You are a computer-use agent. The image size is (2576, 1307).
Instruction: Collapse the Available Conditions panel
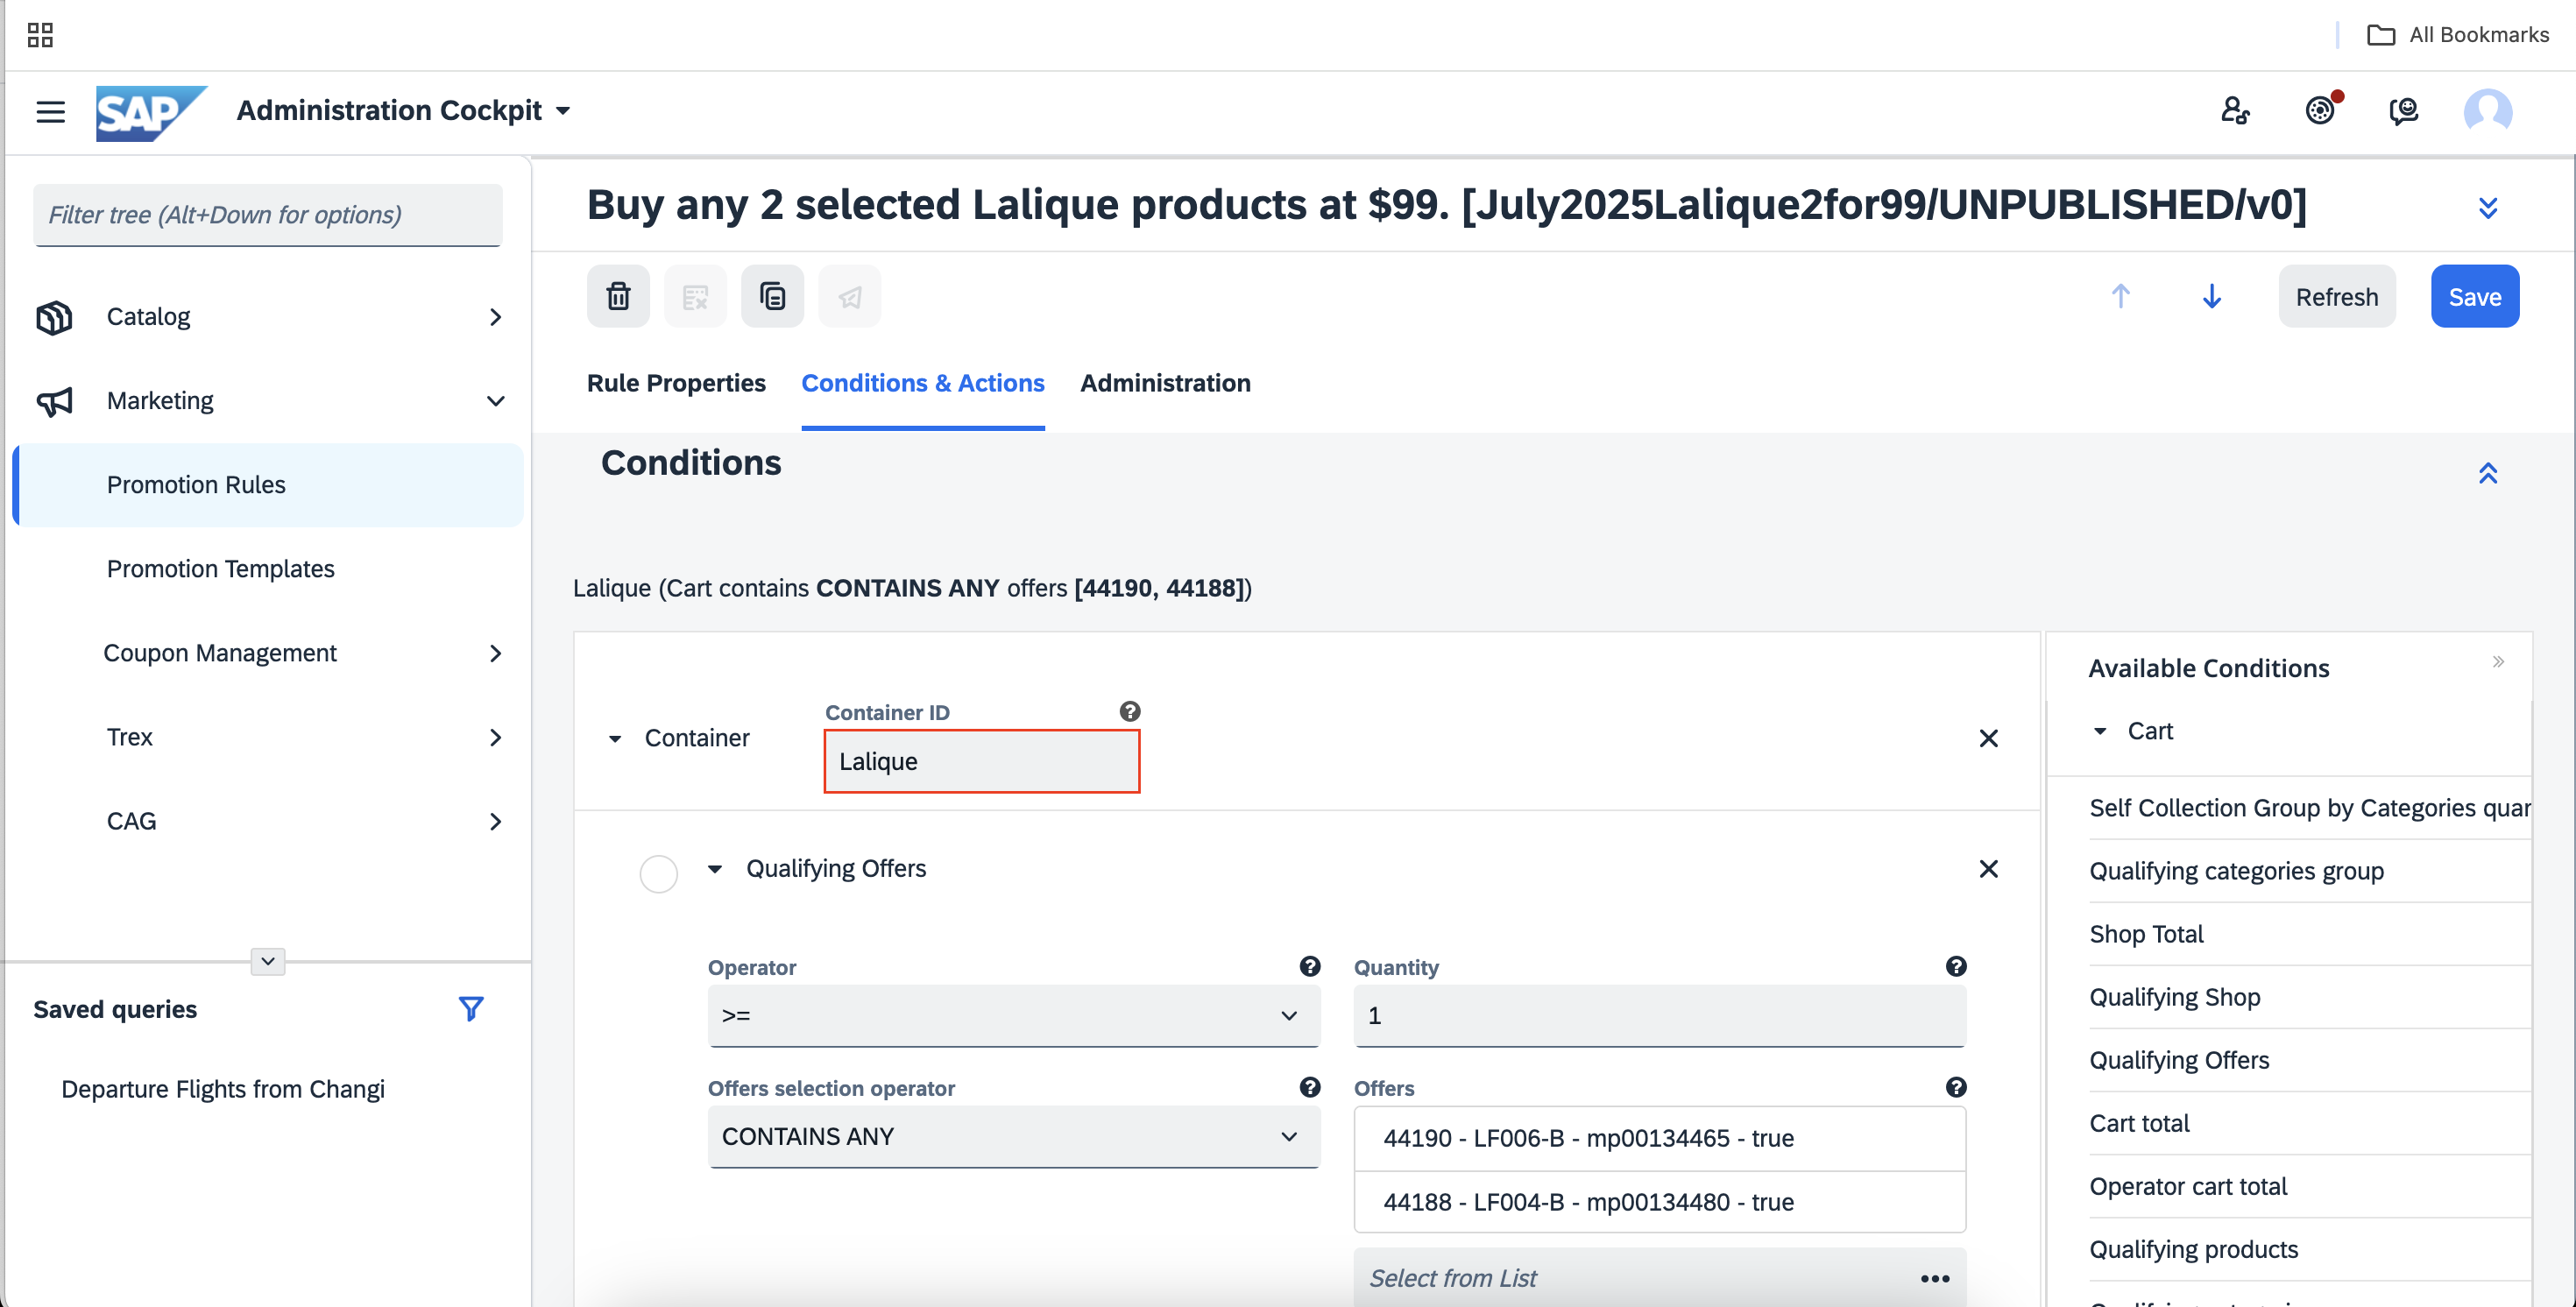(x=2498, y=661)
